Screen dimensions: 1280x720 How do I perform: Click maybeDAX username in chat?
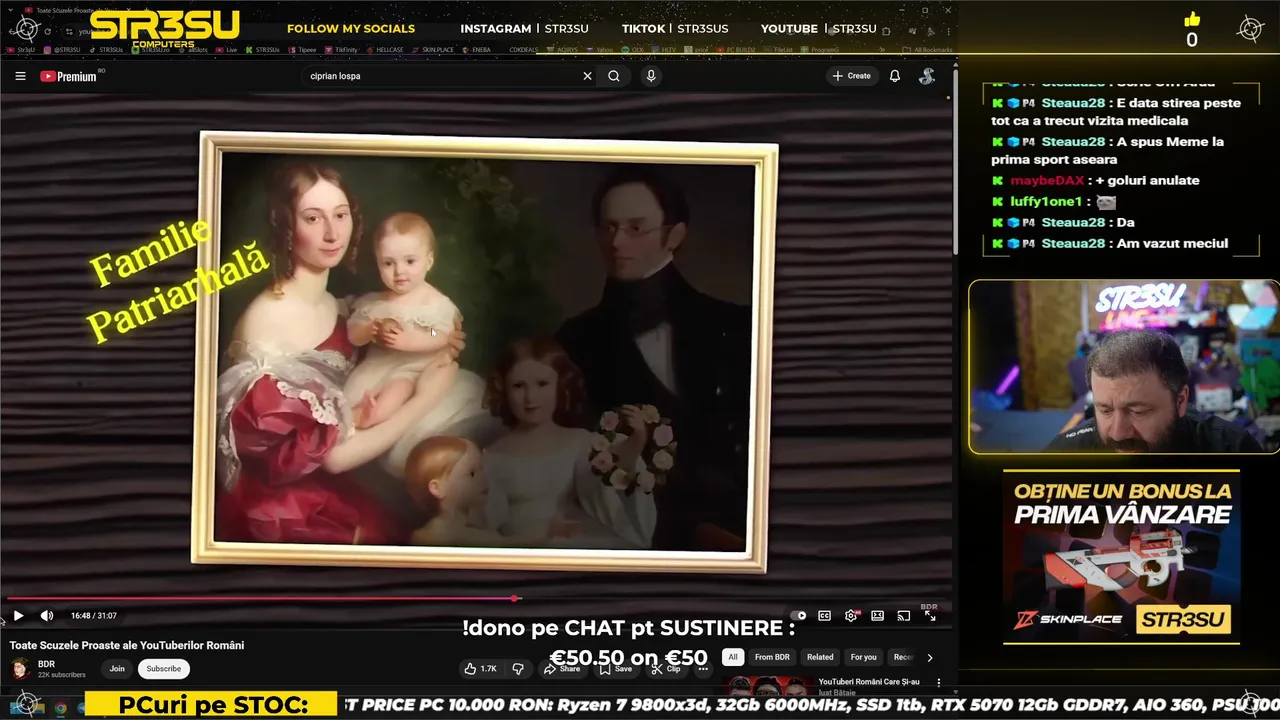pyautogui.click(x=1046, y=181)
